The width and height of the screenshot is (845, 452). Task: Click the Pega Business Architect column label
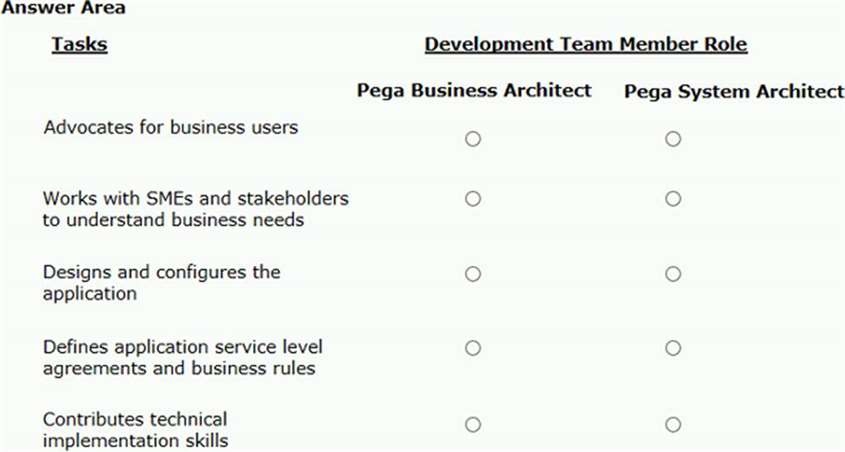click(x=474, y=91)
